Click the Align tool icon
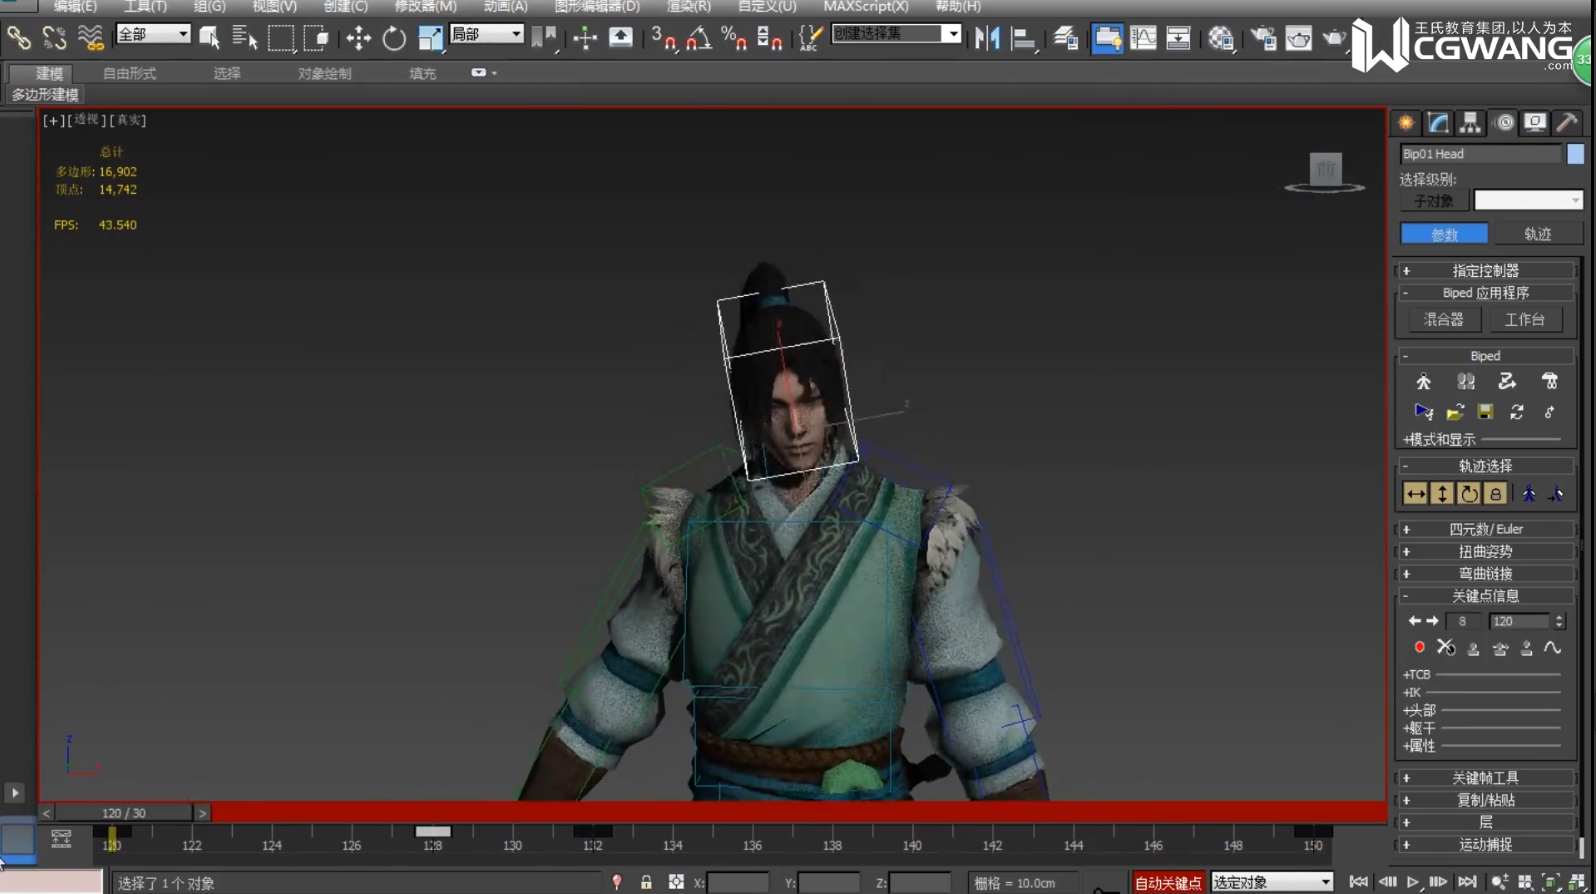This screenshot has height=894, width=1596. tap(1023, 38)
